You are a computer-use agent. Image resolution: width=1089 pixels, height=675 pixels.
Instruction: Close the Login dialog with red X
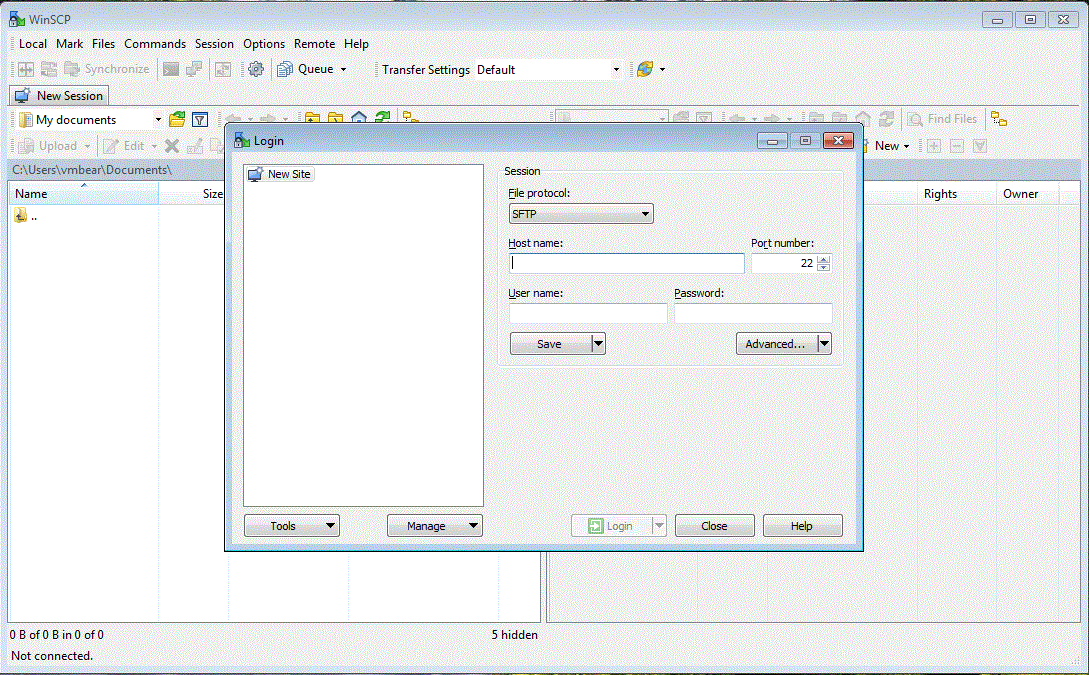coord(838,140)
